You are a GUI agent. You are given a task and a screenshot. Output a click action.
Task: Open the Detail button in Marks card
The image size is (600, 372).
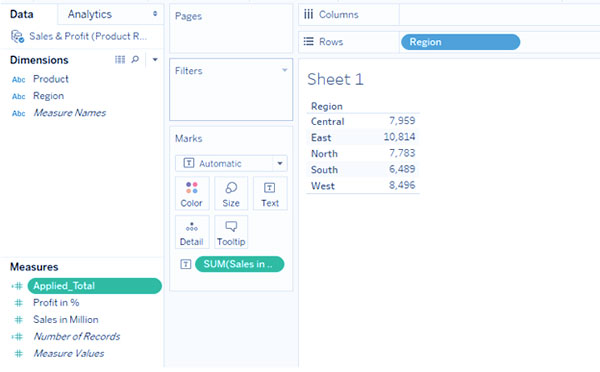point(192,232)
